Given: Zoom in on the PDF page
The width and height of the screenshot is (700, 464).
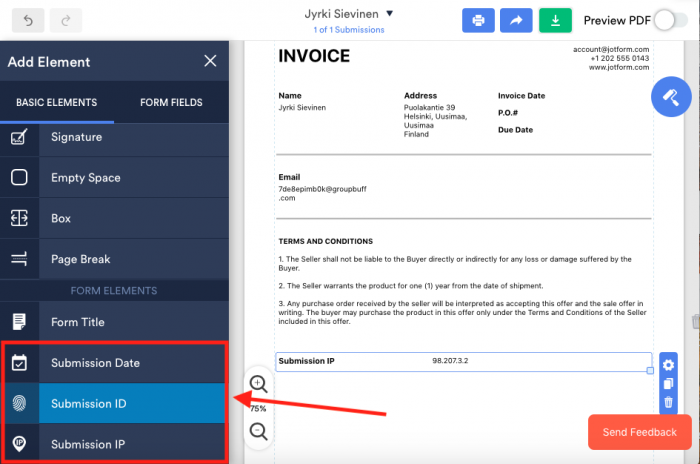Looking at the screenshot, I should click(258, 384).
